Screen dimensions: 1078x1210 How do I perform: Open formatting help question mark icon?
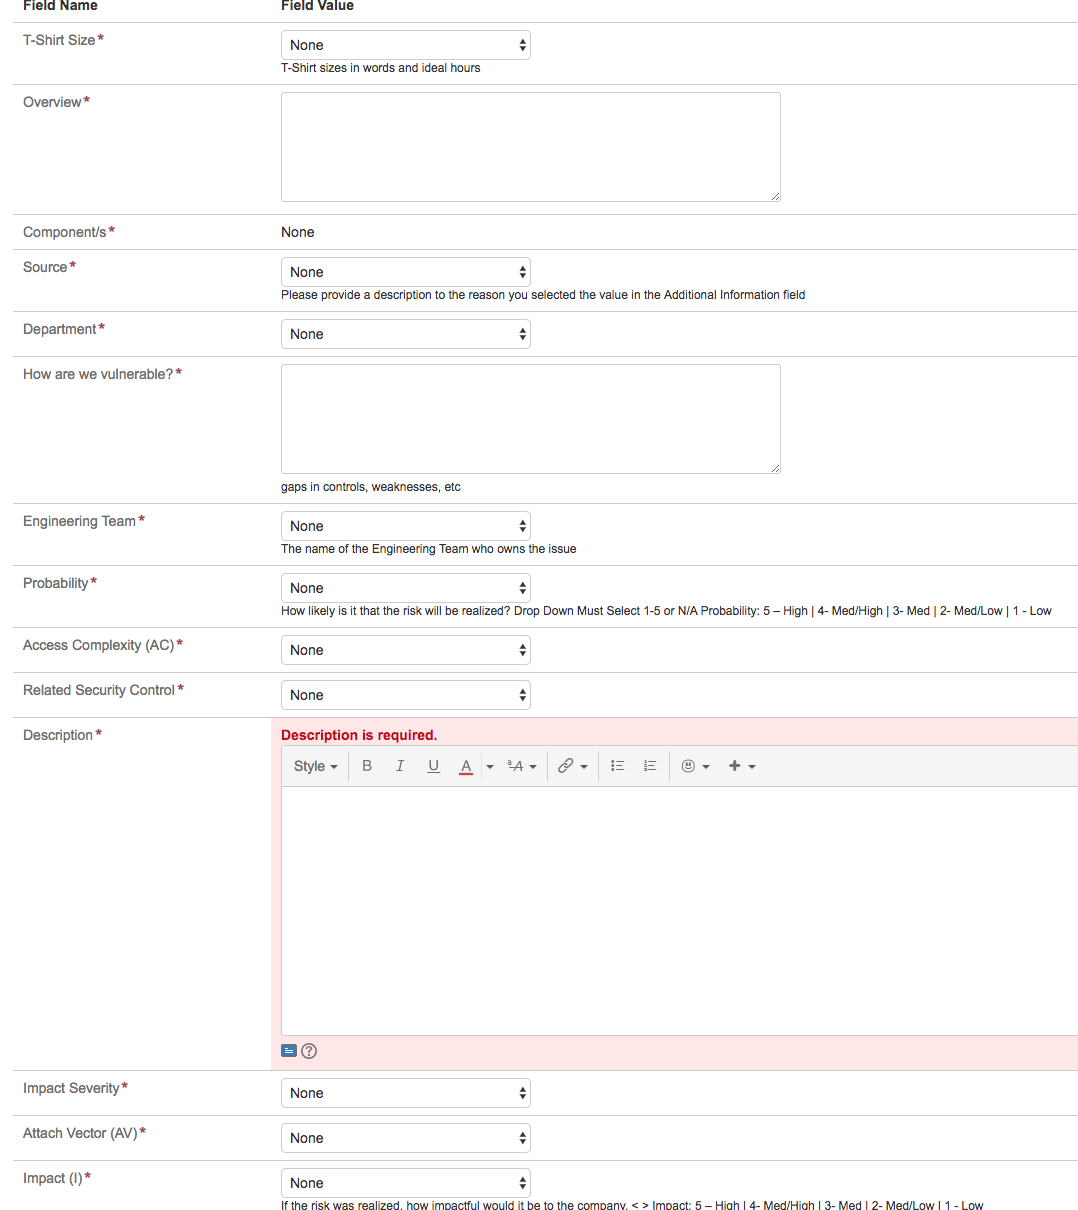309,1051
